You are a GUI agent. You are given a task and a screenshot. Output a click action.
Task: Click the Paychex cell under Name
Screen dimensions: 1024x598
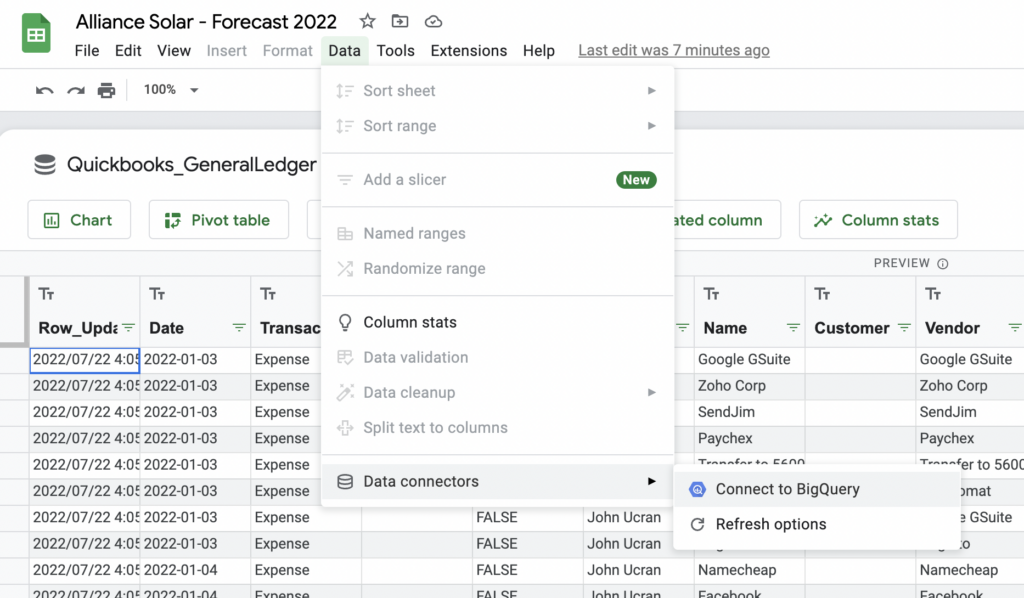(749, 438)
